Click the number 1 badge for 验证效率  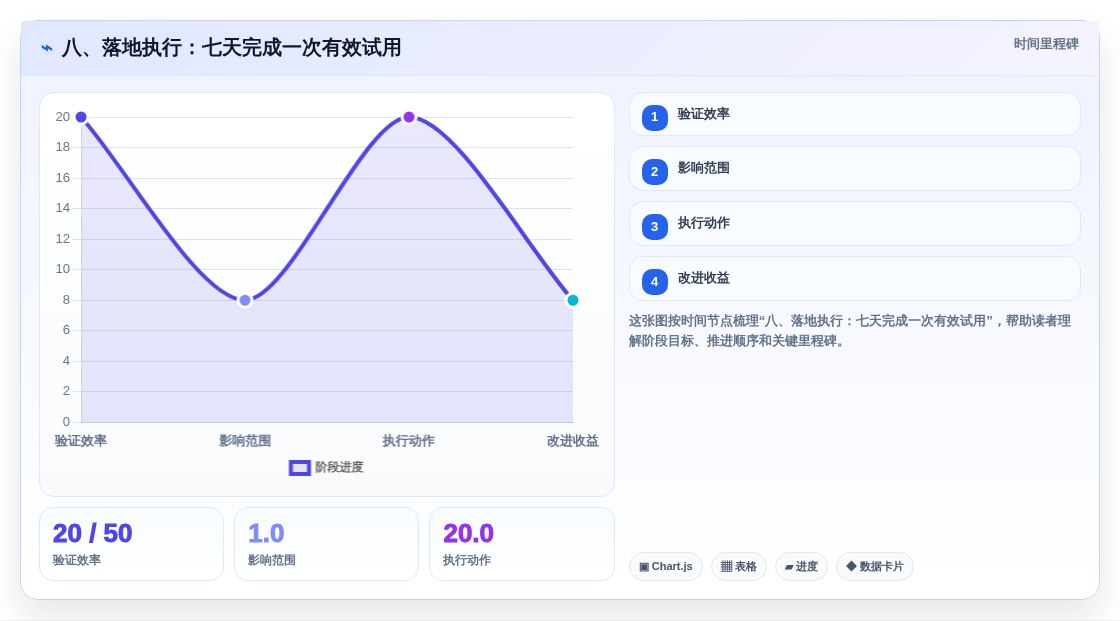(654, 117)
